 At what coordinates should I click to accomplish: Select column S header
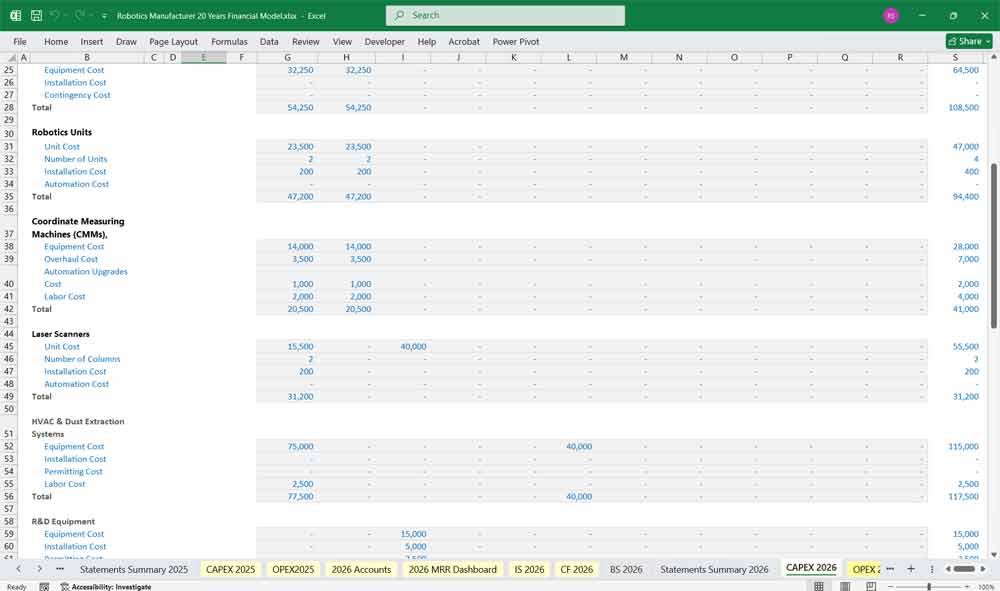coord(955,57)
